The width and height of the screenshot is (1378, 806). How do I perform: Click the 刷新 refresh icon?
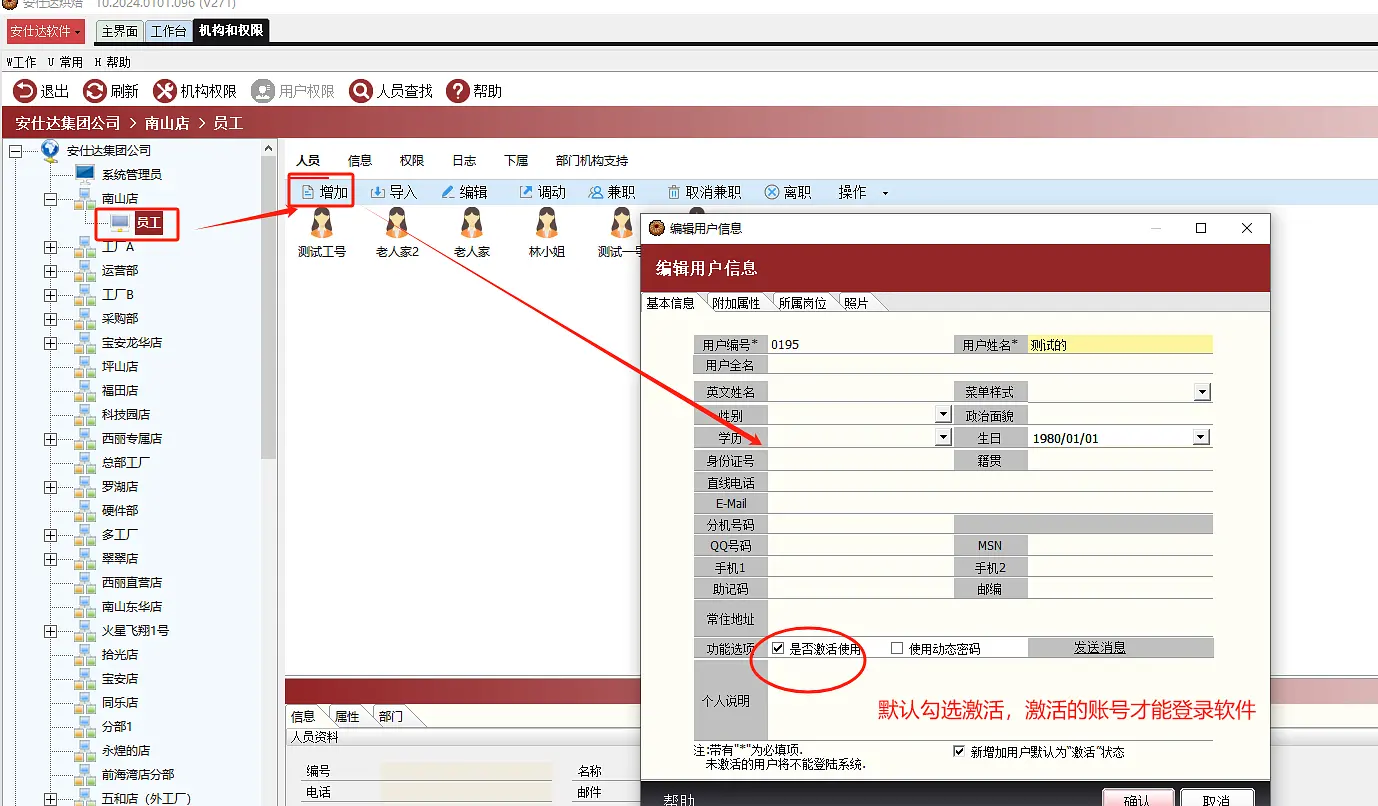point(94,91)
